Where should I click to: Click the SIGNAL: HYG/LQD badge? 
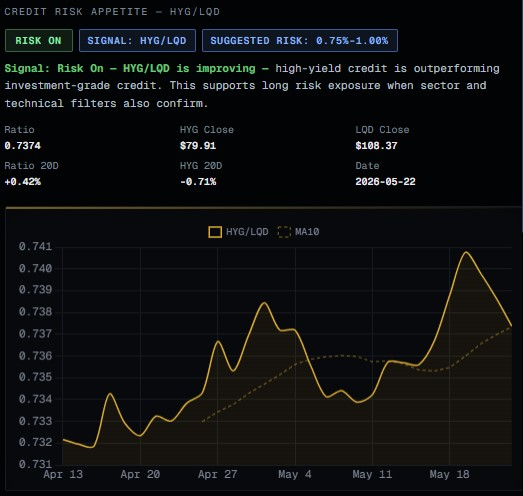(x=137, y=41)
